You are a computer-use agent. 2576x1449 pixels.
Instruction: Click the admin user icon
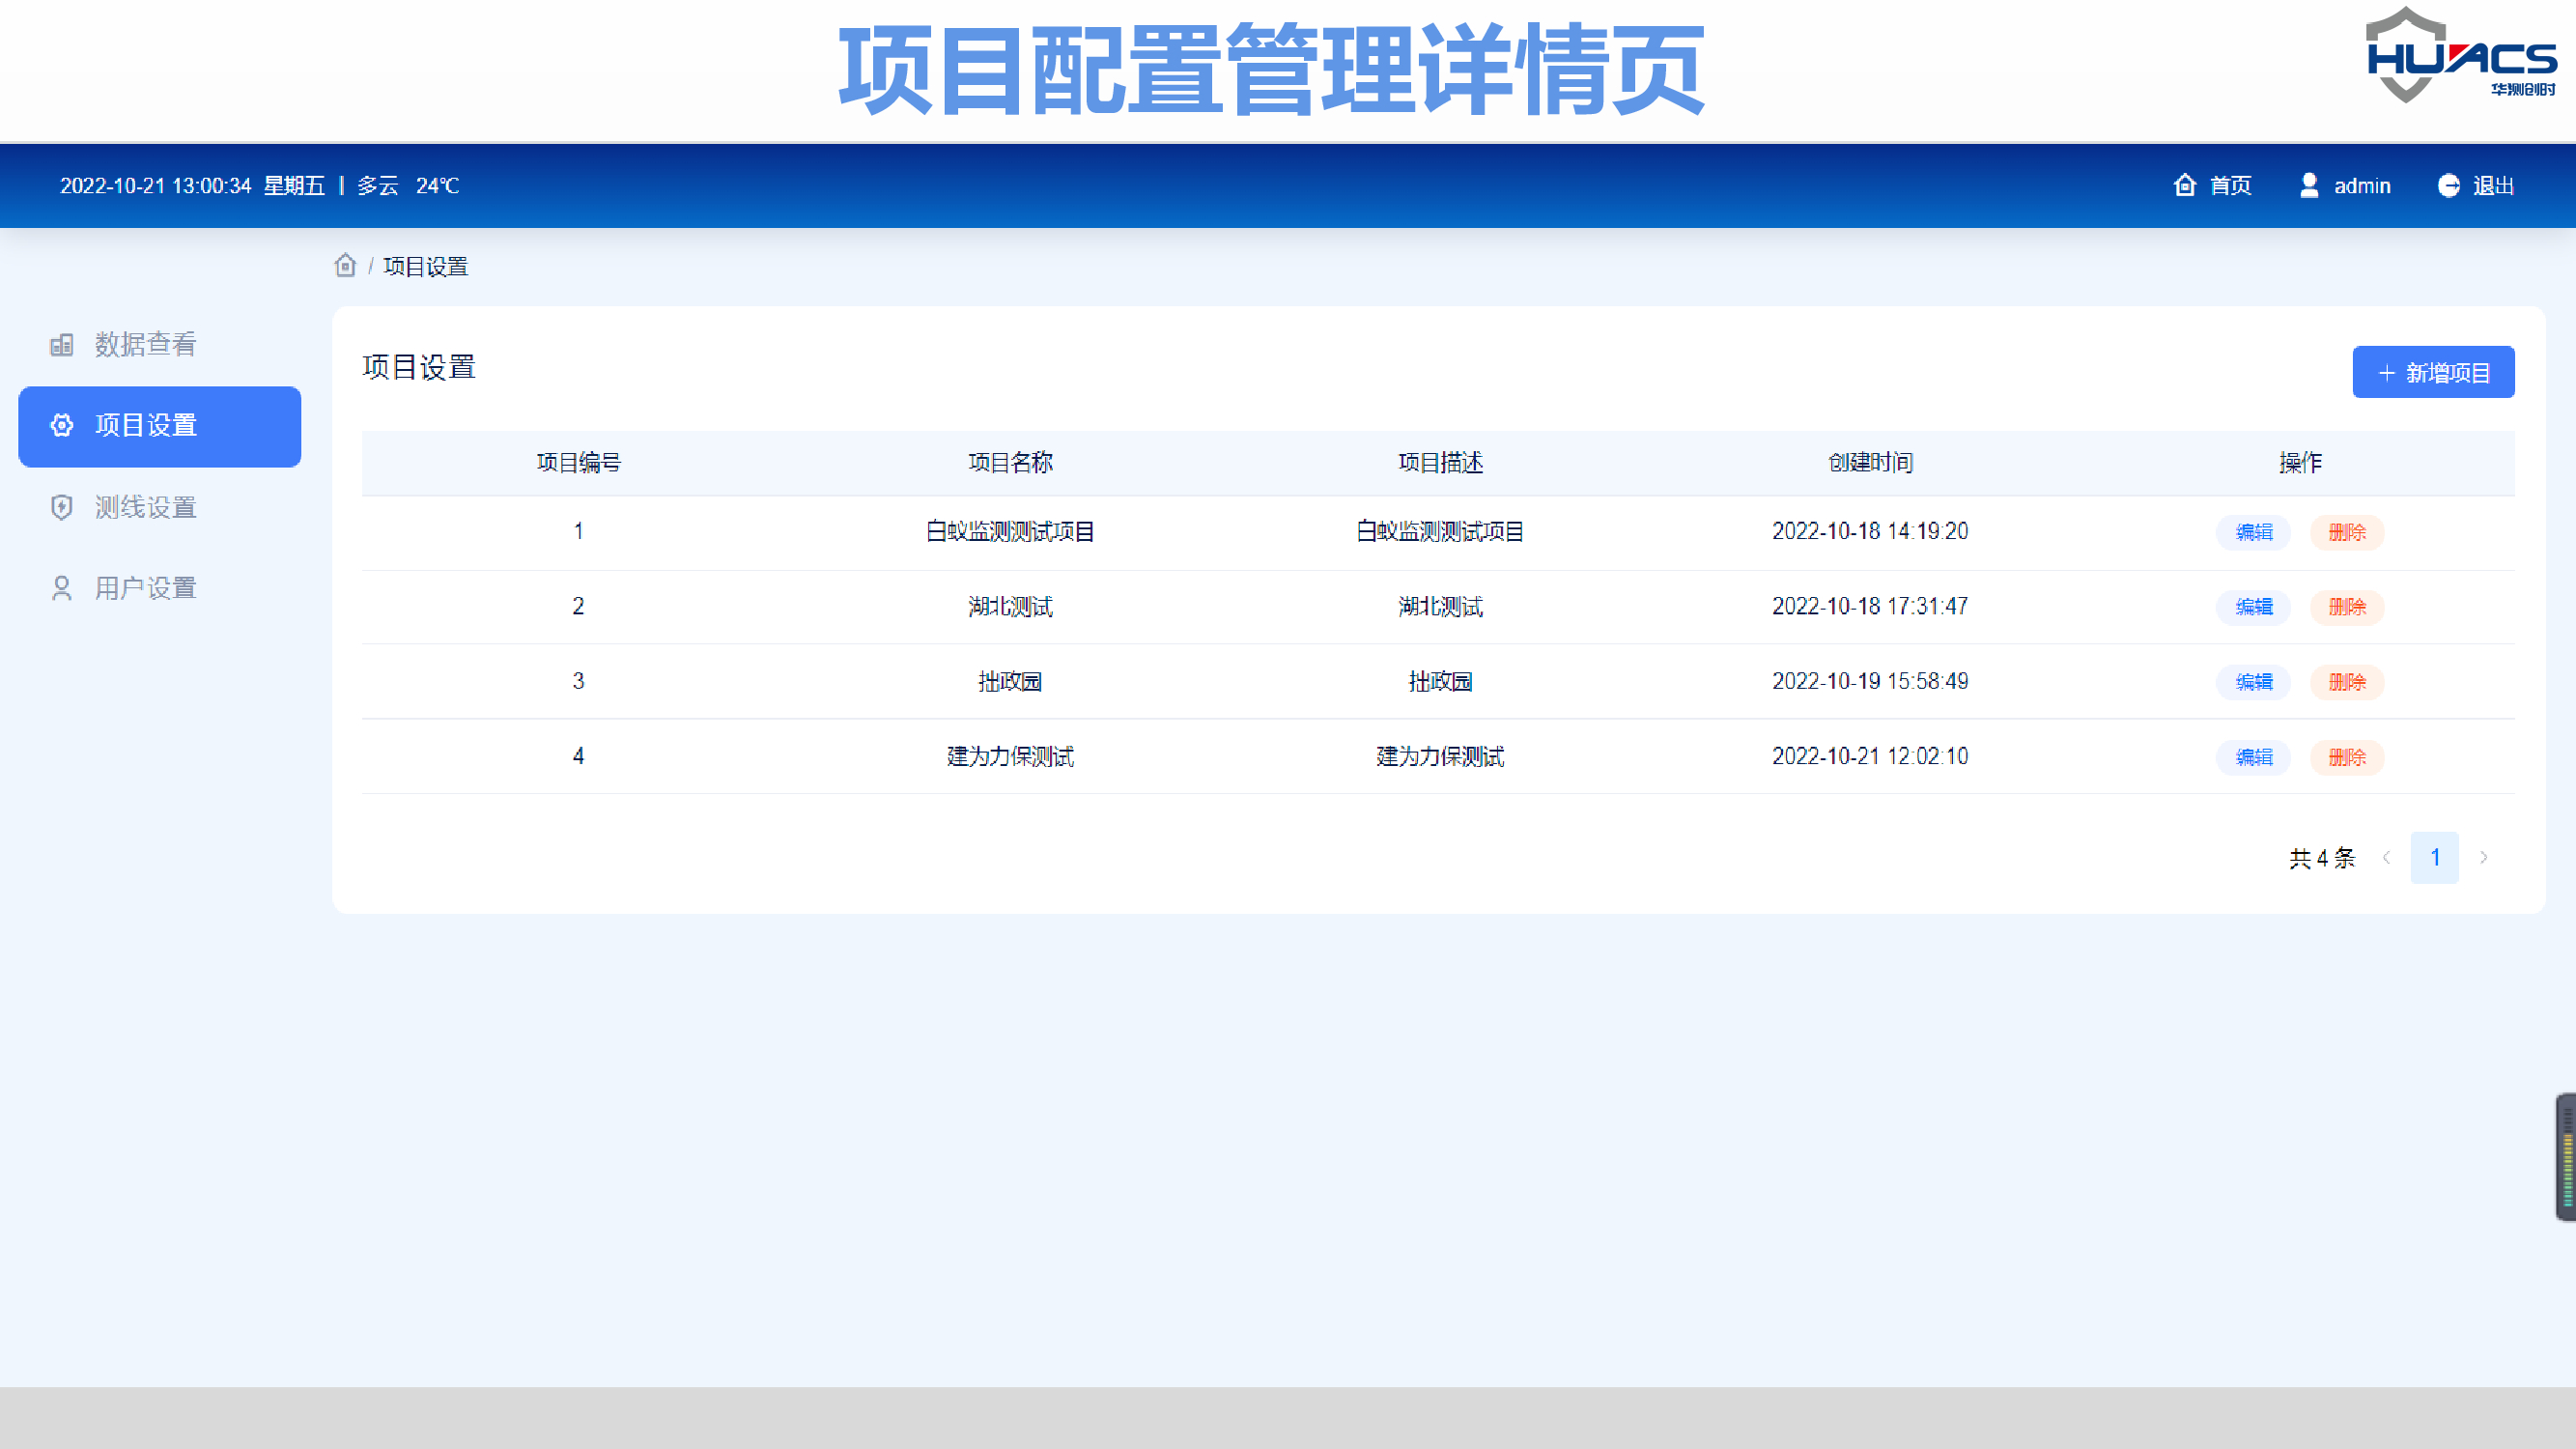pyautogui.click(x=2309, y=185)
